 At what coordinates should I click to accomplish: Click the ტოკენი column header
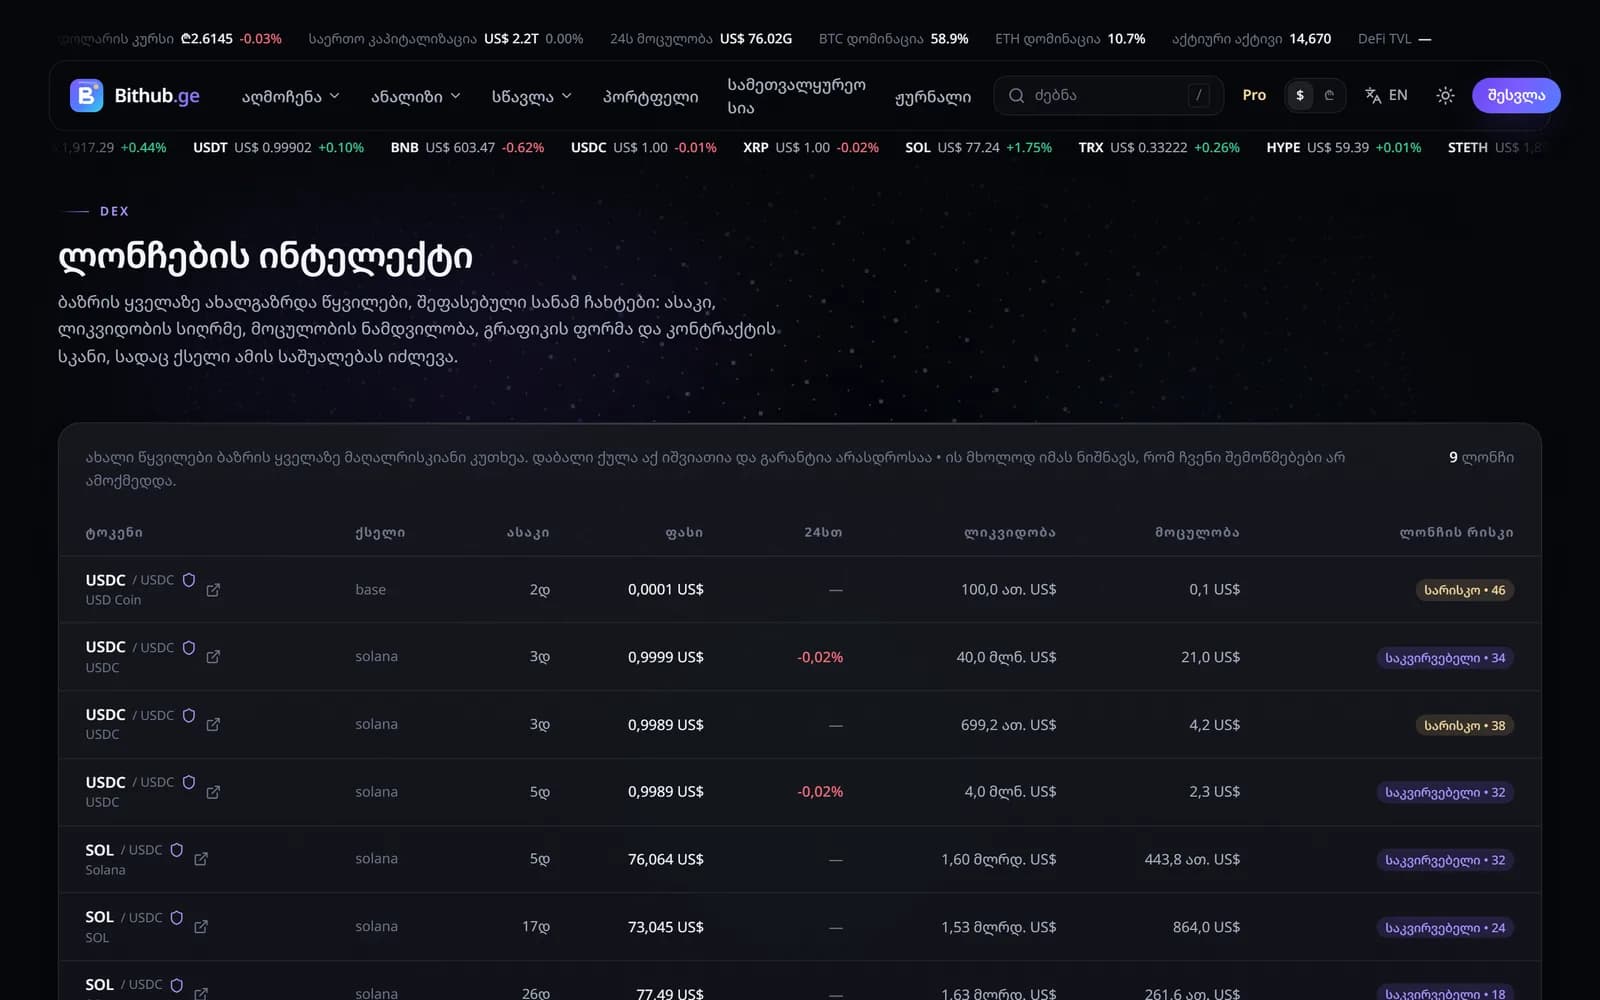[x=114, y=532]
